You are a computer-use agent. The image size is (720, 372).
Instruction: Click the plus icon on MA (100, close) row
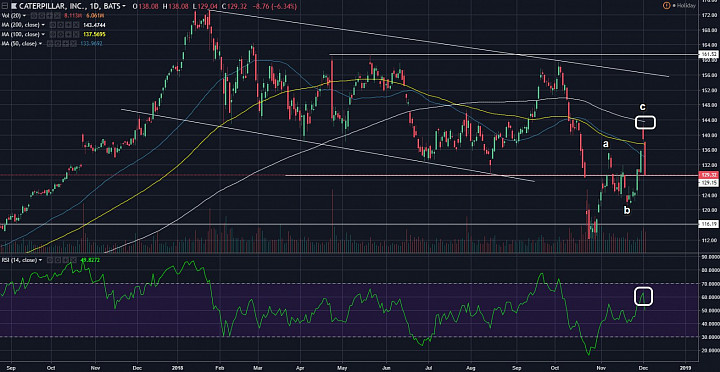(68, 34)
